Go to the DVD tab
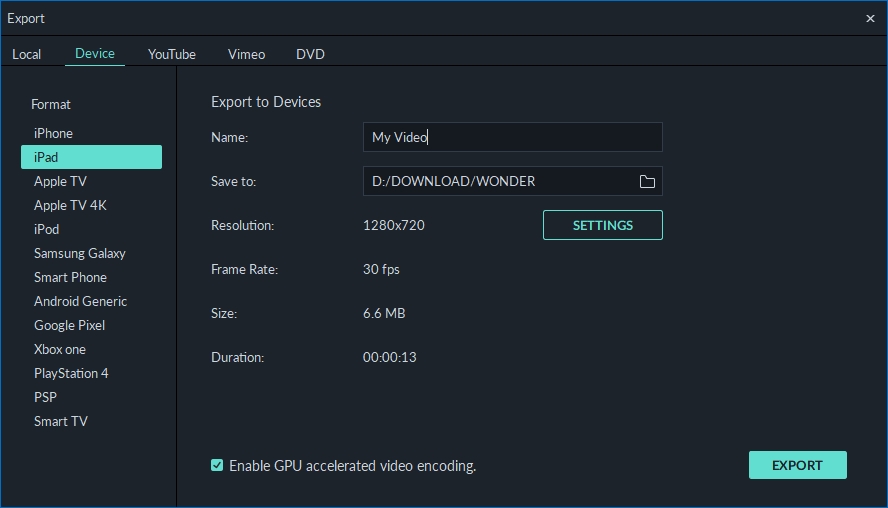Image resolution: width=888 pixels, height=508 pixels. tap(310, 54)
